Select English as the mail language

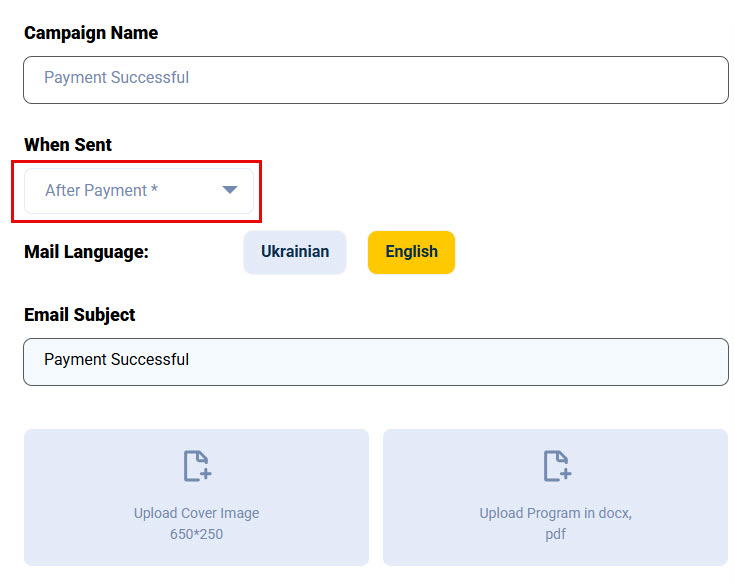pyautogui.click(x=411, y=252)
